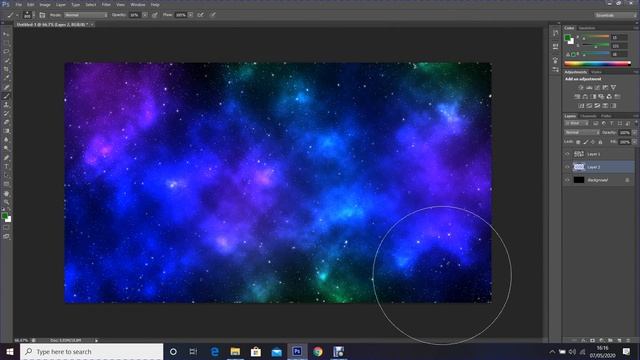This screenshot has width=640, height=360.
Task: Select the Horizontal Type tool
Action: pos(6,167)
